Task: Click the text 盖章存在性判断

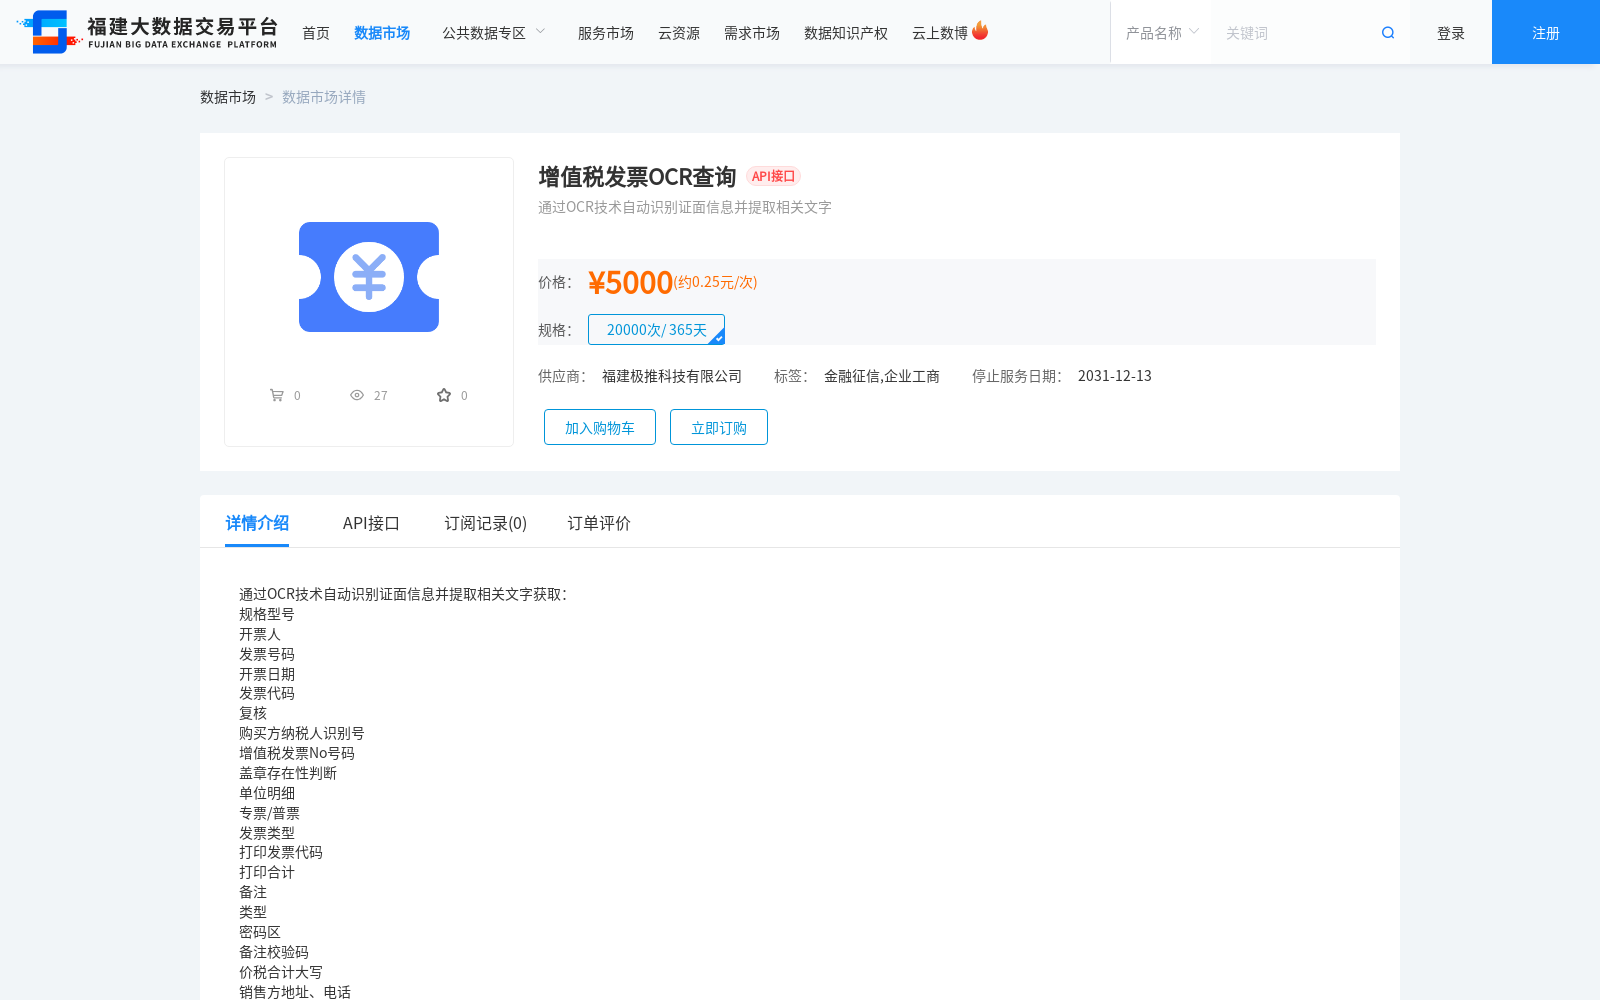Action: click(288, 773)
